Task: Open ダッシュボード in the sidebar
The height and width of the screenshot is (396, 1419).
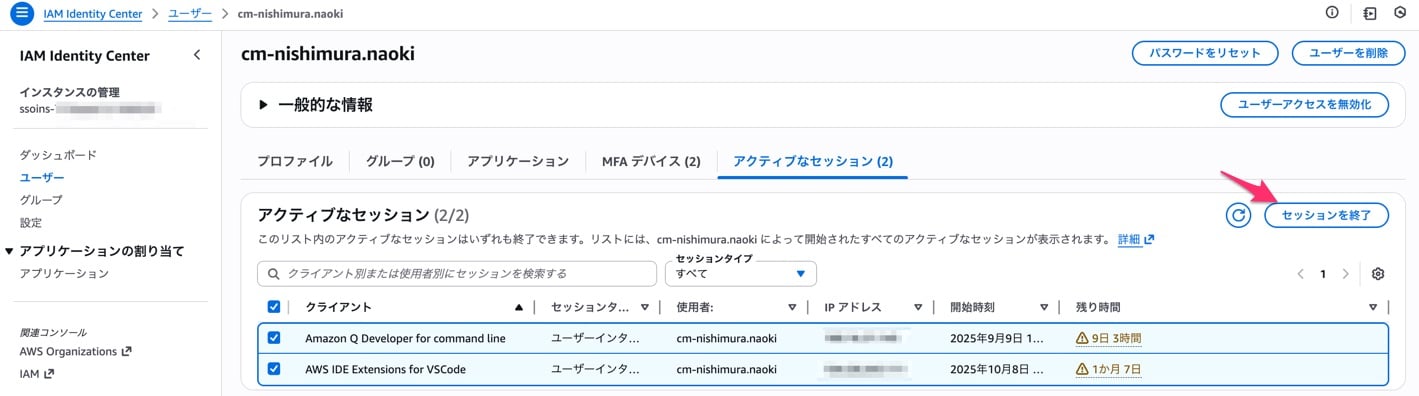Action: click(58, 155)
